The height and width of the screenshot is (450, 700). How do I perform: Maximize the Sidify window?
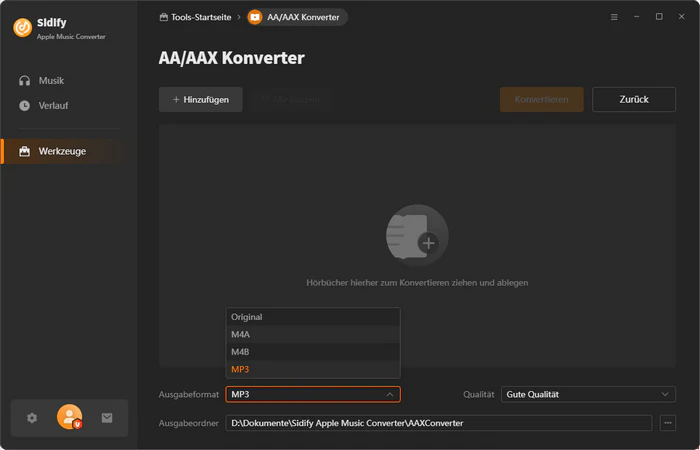[x=659, y=17]
